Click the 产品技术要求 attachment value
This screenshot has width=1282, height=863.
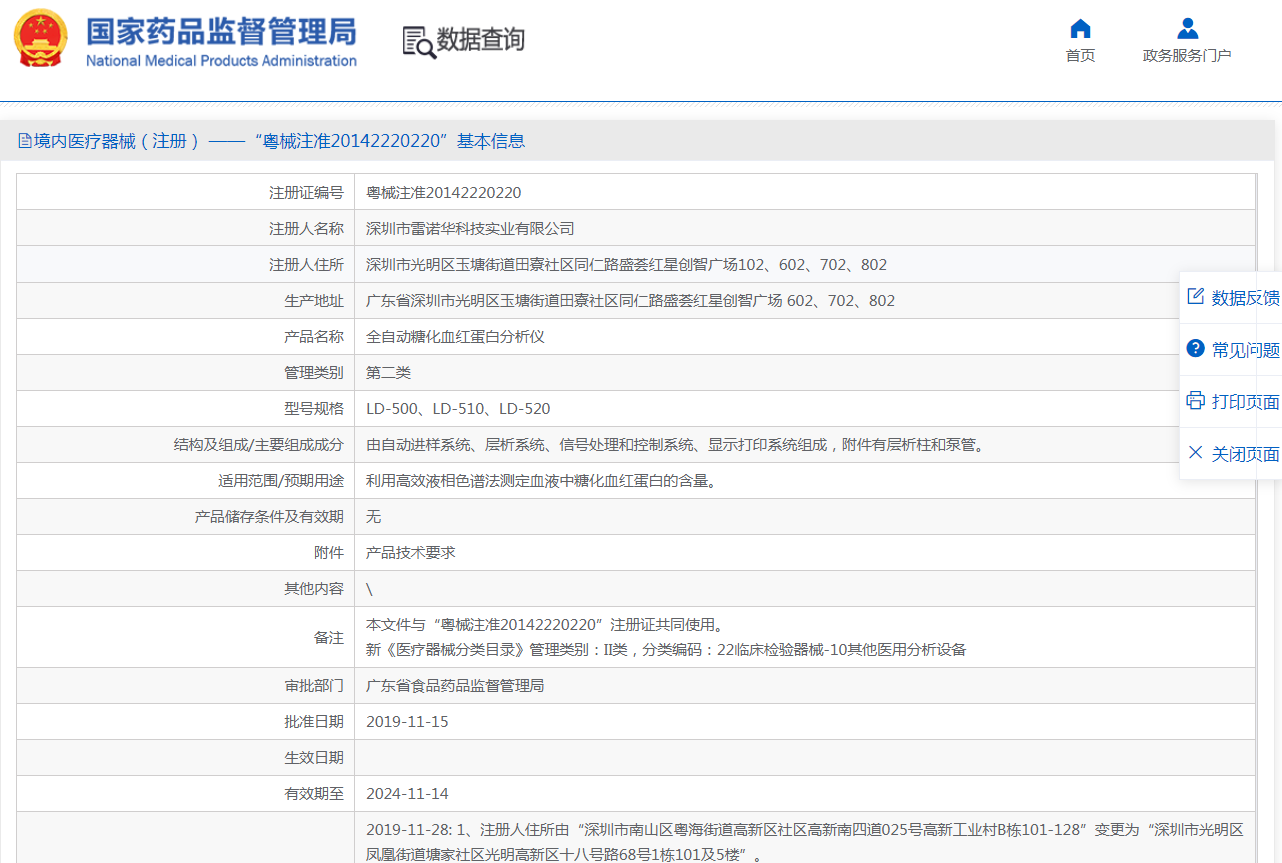click(x=411, y=553)
